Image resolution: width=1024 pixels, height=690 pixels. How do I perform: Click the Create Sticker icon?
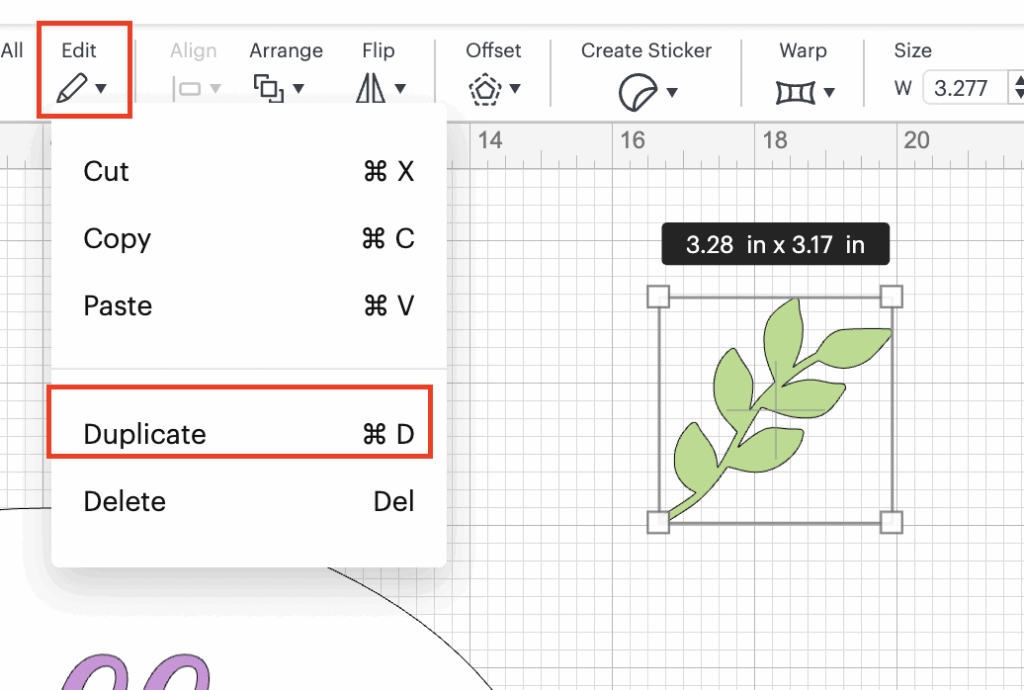tap(634, 93)
